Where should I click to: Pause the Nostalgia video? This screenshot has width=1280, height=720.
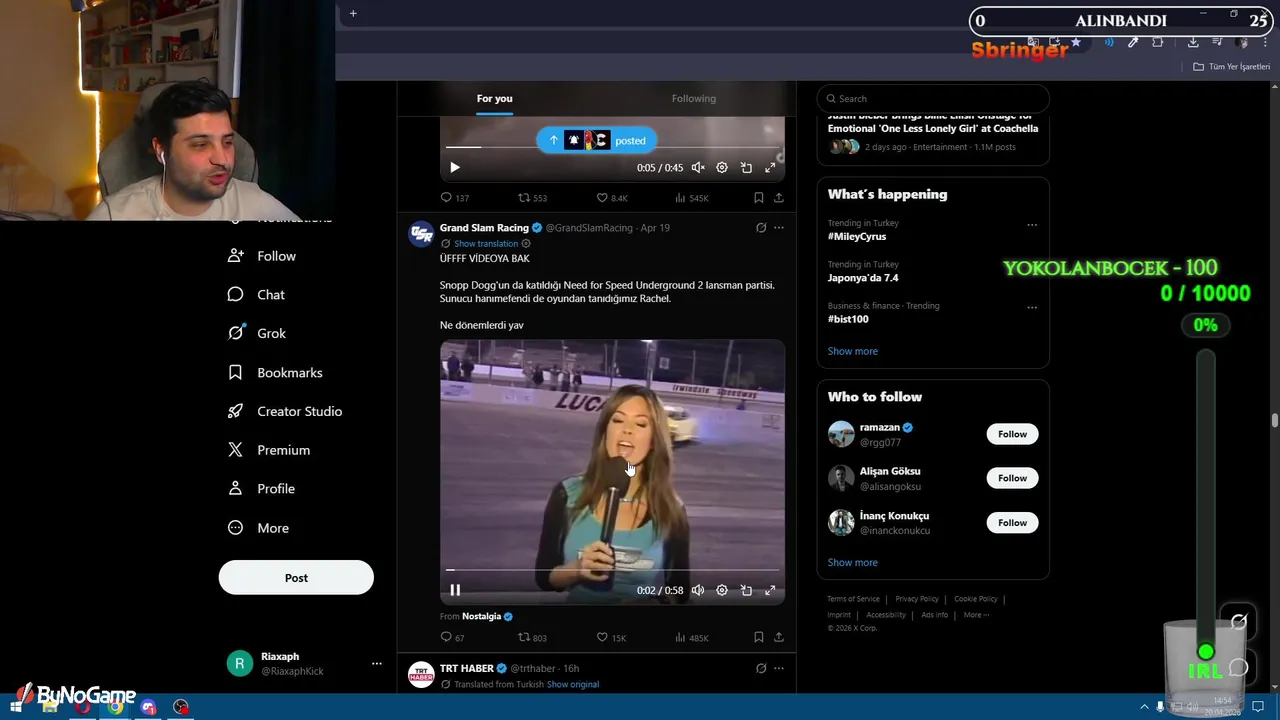455,591
